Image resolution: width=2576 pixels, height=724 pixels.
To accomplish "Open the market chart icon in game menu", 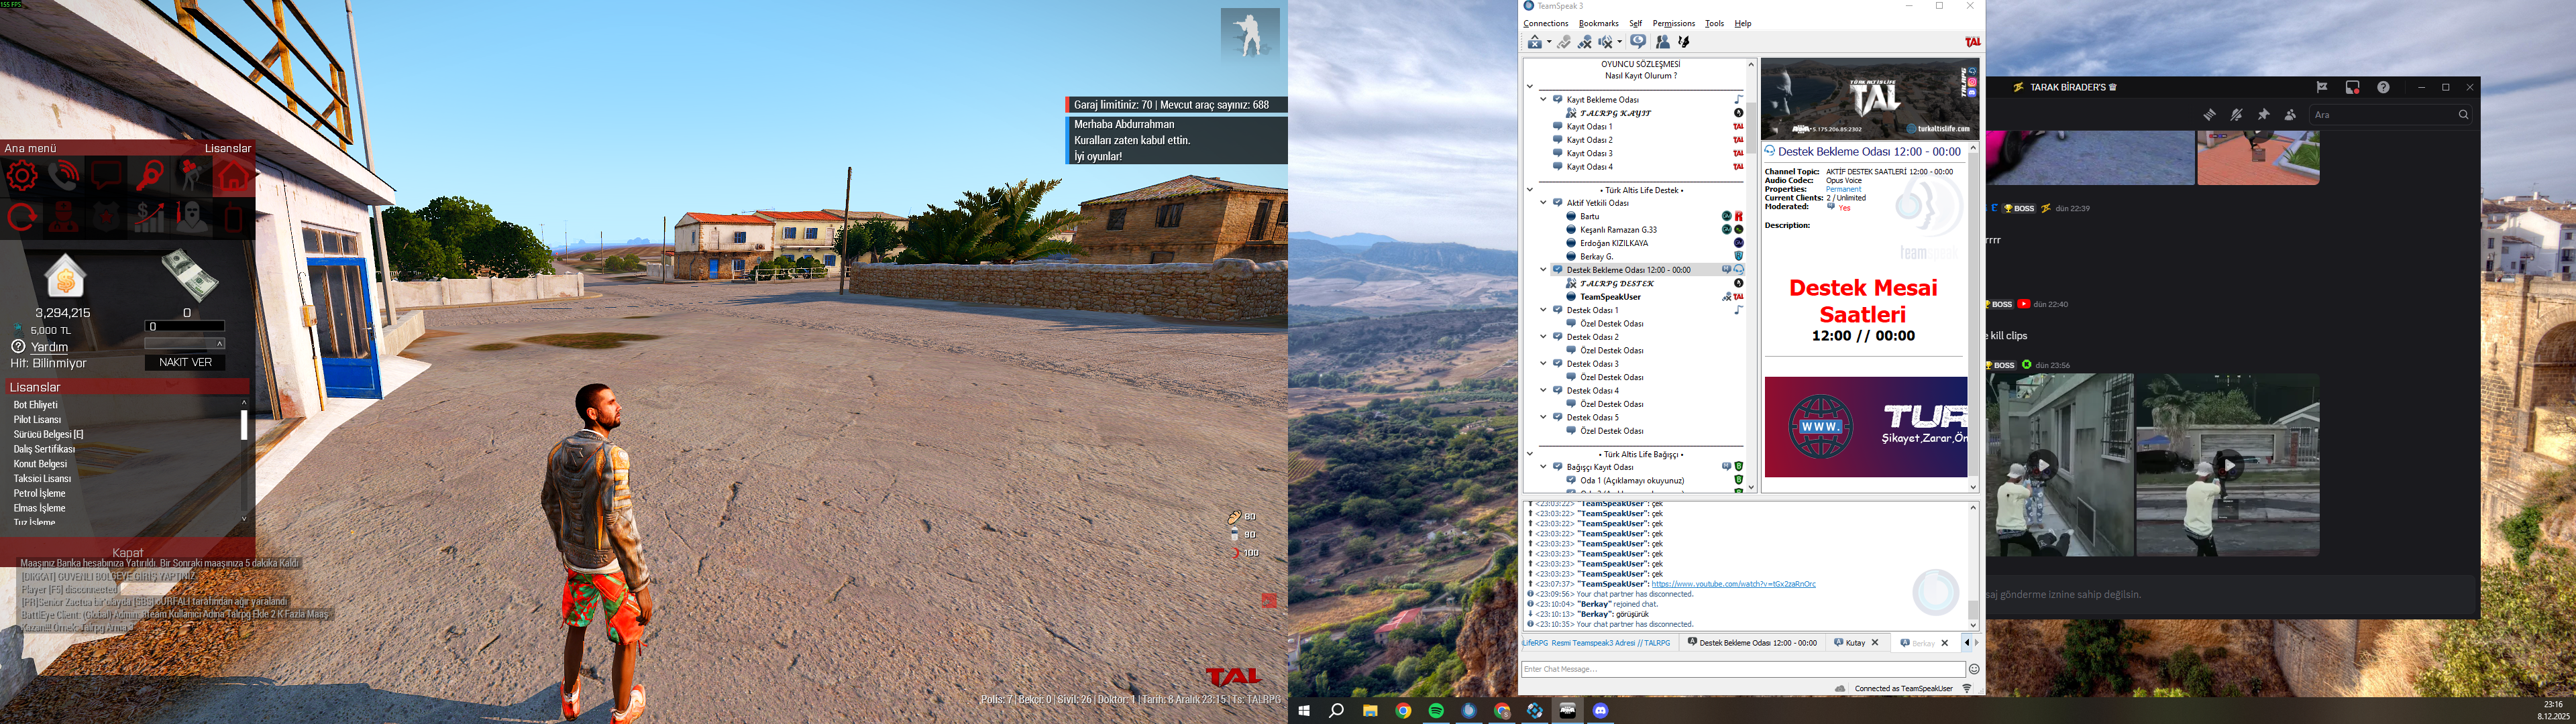I will pyautogui.click(x=149, y=217).
